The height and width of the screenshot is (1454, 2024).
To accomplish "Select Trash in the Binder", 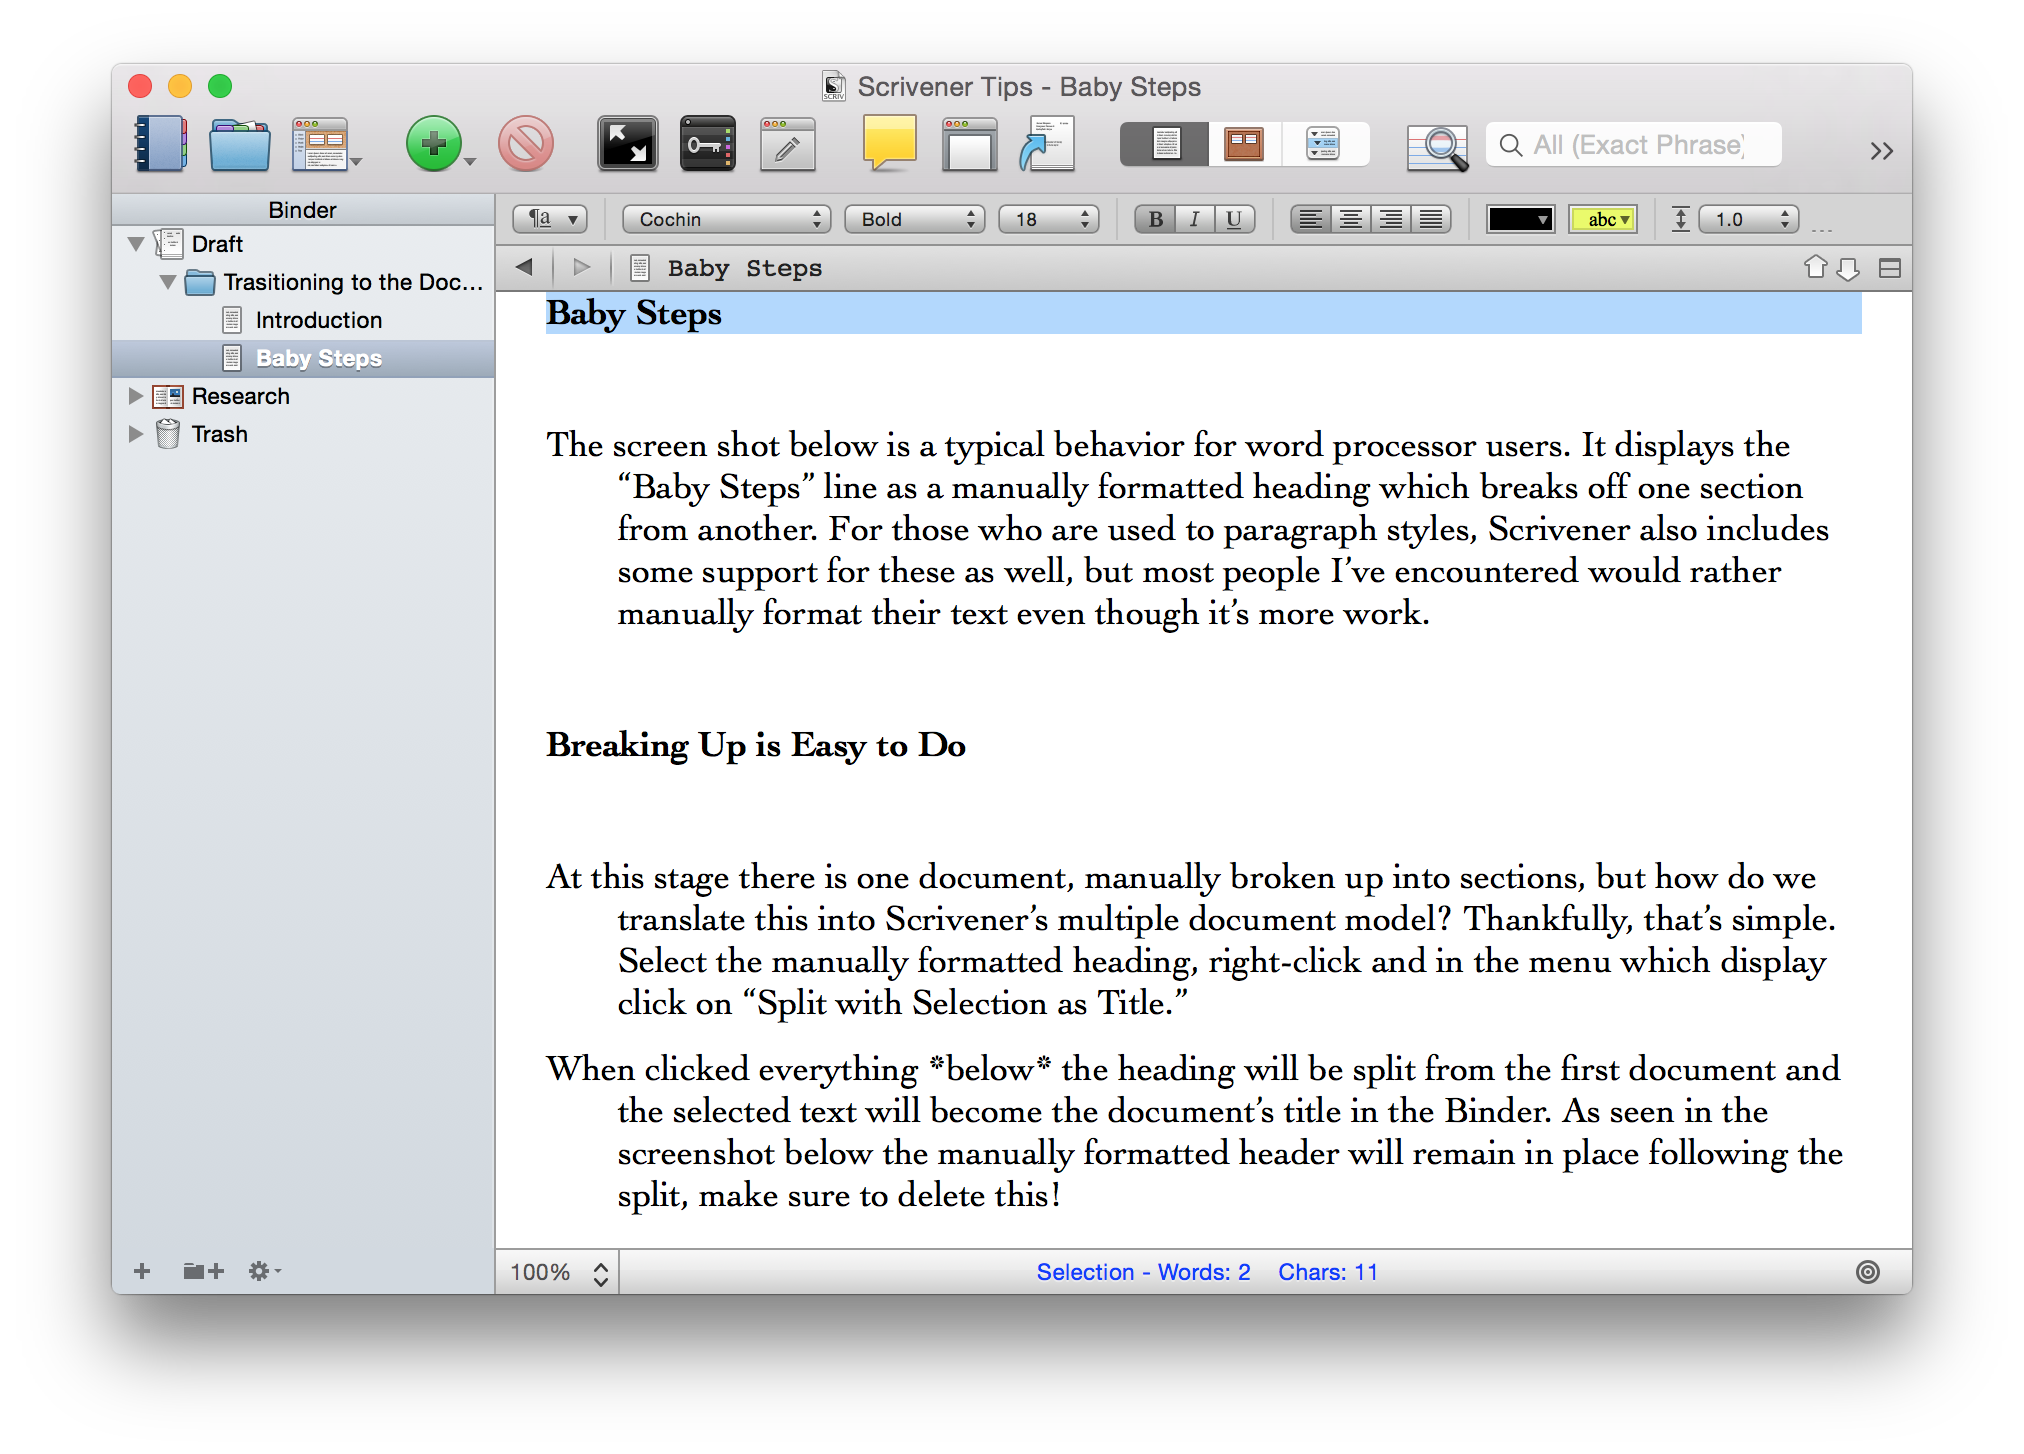I will 219,434.
